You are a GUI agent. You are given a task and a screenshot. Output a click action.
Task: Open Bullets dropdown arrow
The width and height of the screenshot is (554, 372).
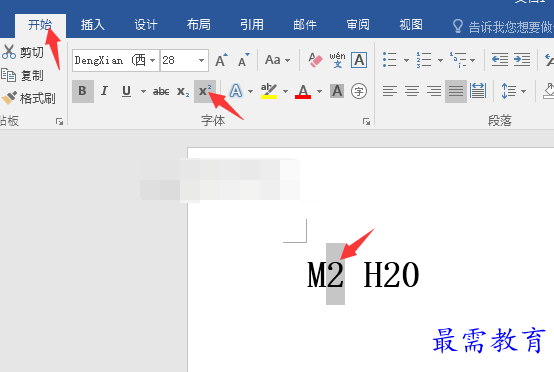click(x=406, y=60)
